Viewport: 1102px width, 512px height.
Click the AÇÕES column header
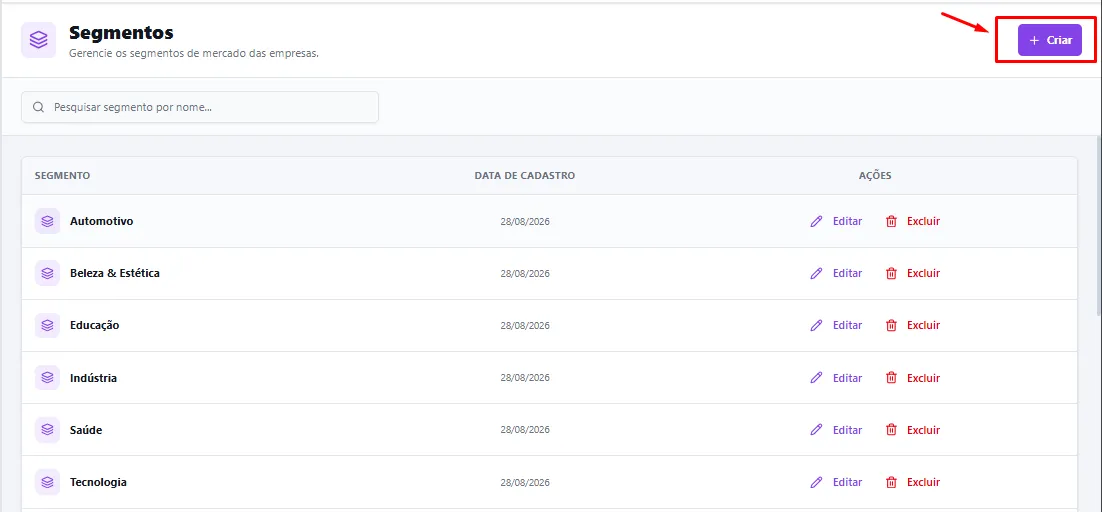(875, 176)
